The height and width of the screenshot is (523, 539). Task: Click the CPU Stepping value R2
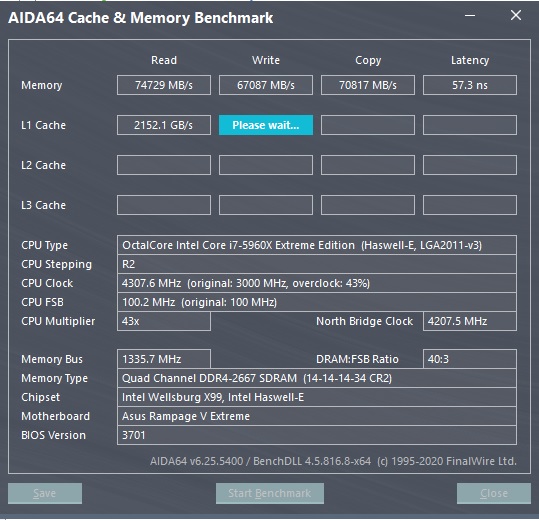pyautogui.click(x=317, y=264)
